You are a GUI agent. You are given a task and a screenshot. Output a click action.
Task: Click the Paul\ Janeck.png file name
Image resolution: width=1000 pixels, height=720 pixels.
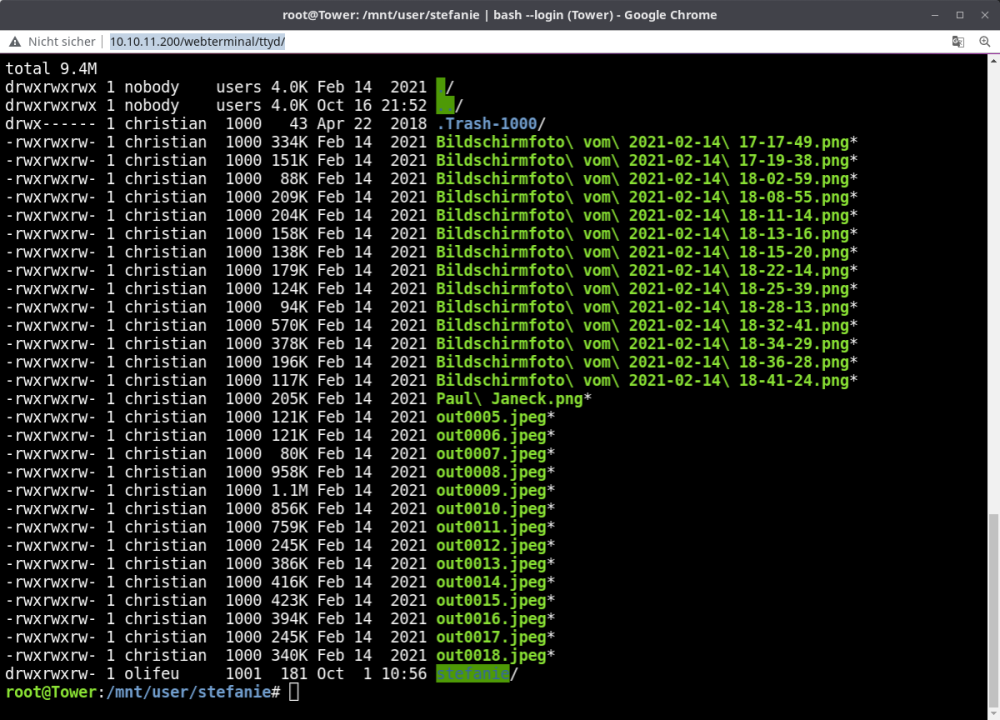click(513, 399)
